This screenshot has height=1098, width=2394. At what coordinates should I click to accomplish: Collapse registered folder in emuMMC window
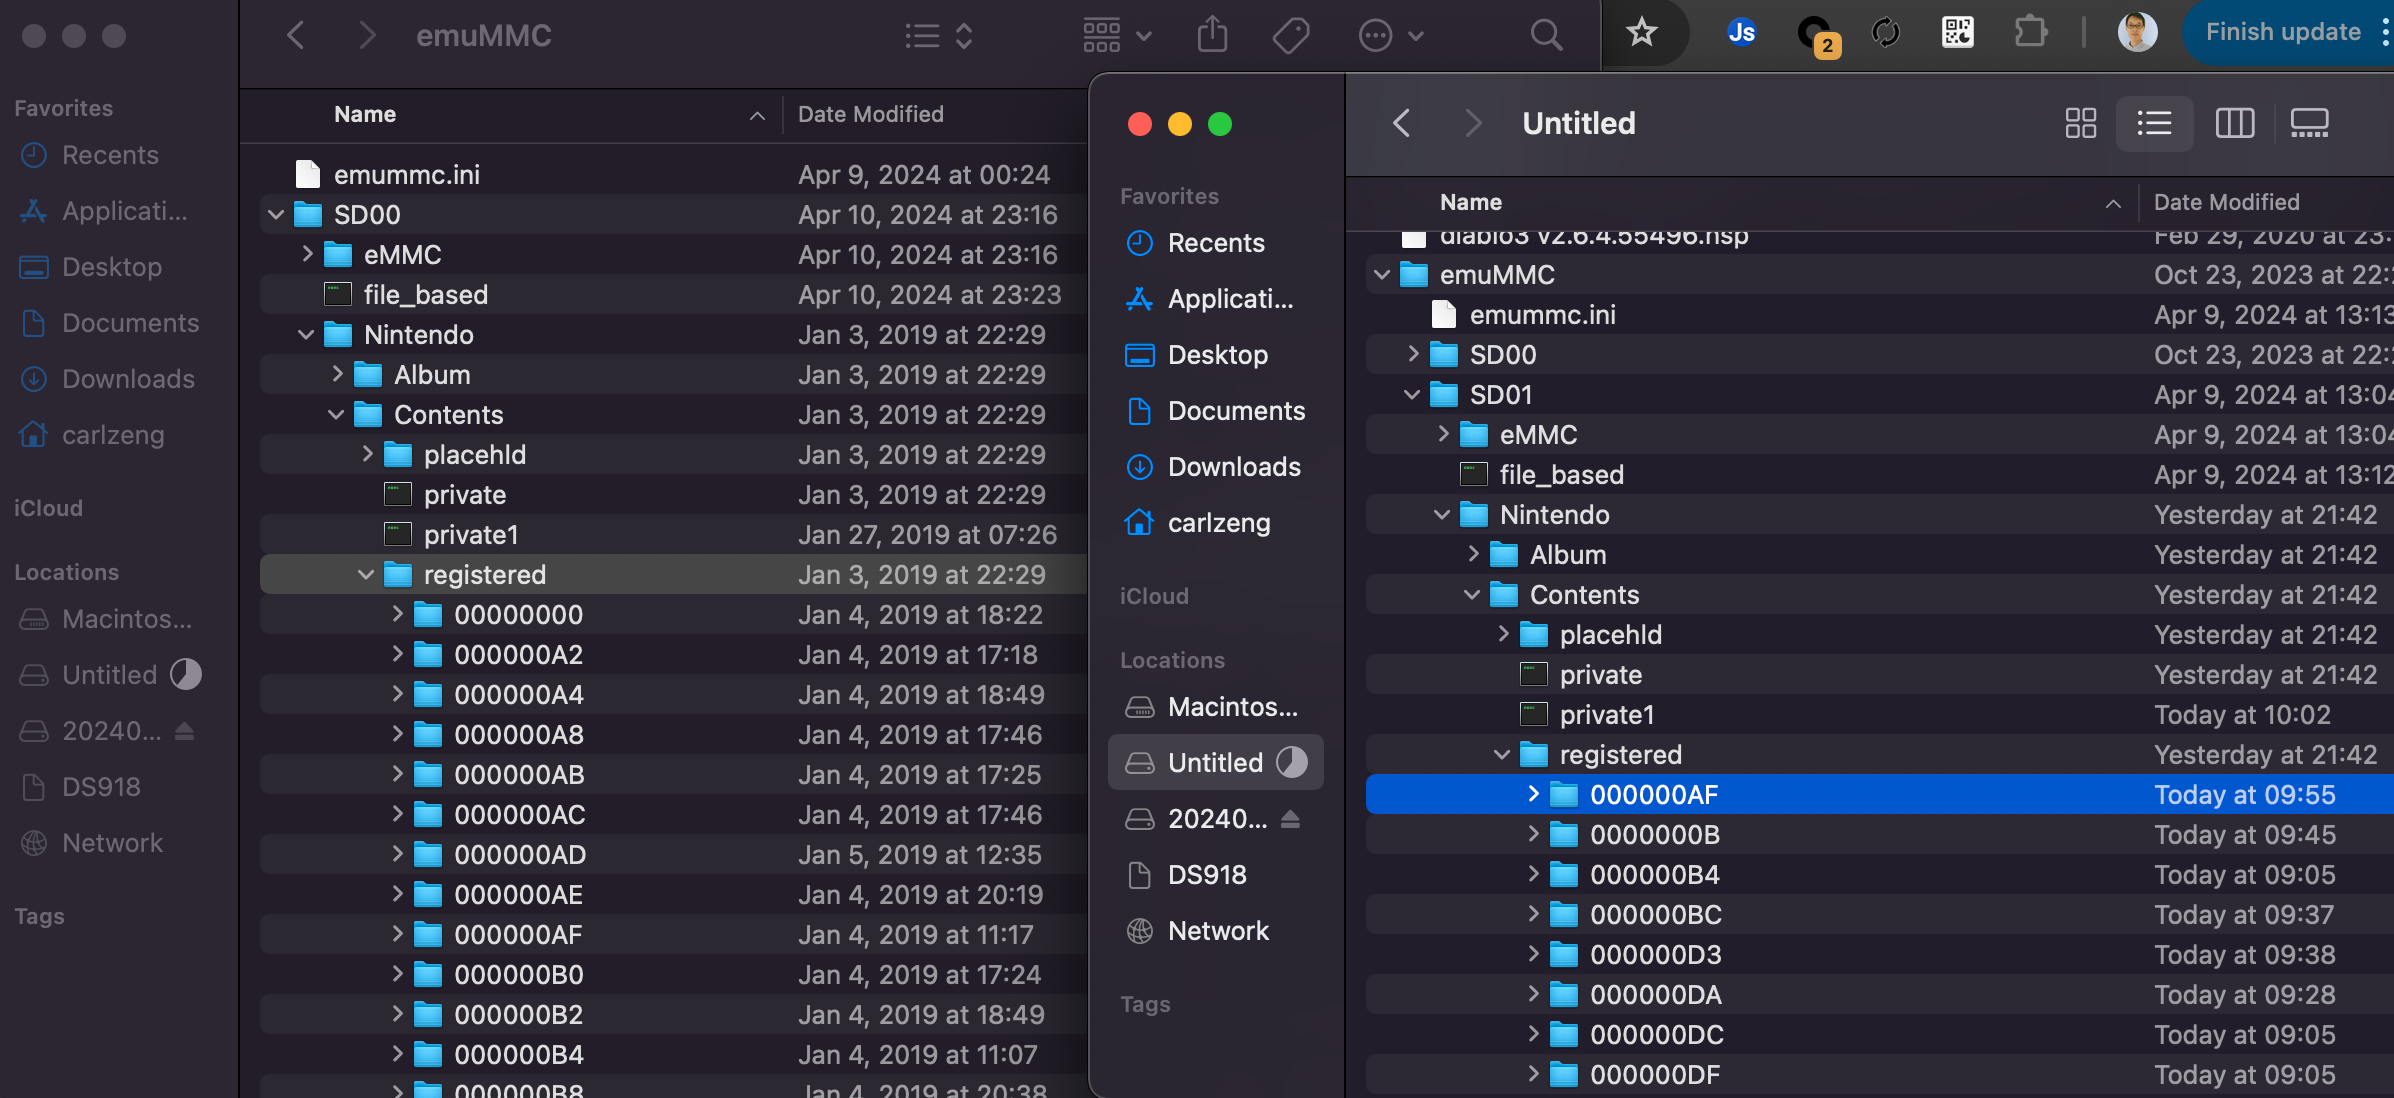(x=366, y=575)
